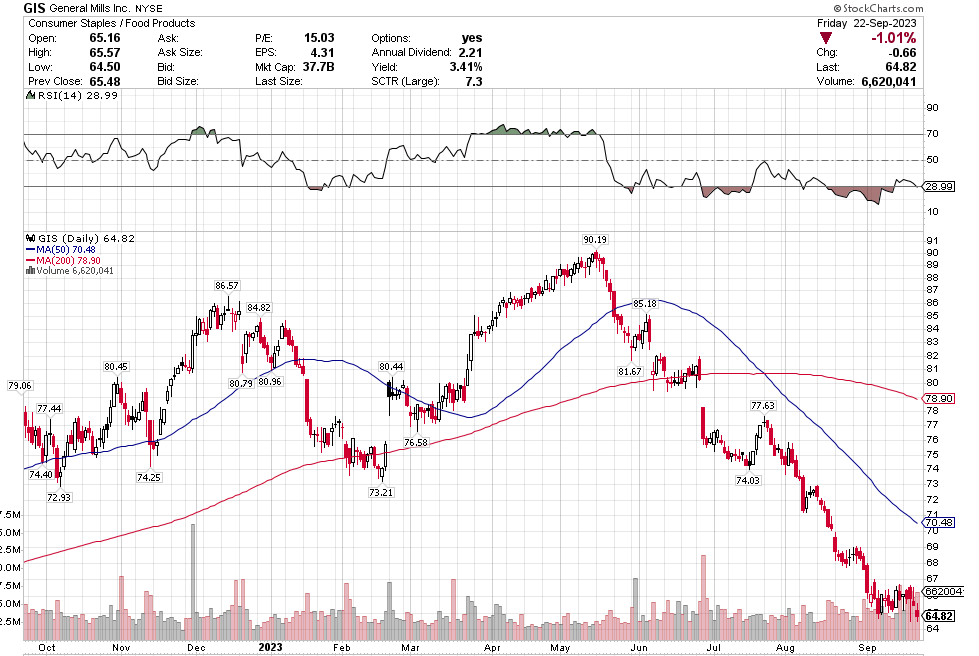Image resolution: width=979 pixels, height=656 pixels.
Task: Click the Consumer Staples / Food Products sector text
Action: pos(97,23)
